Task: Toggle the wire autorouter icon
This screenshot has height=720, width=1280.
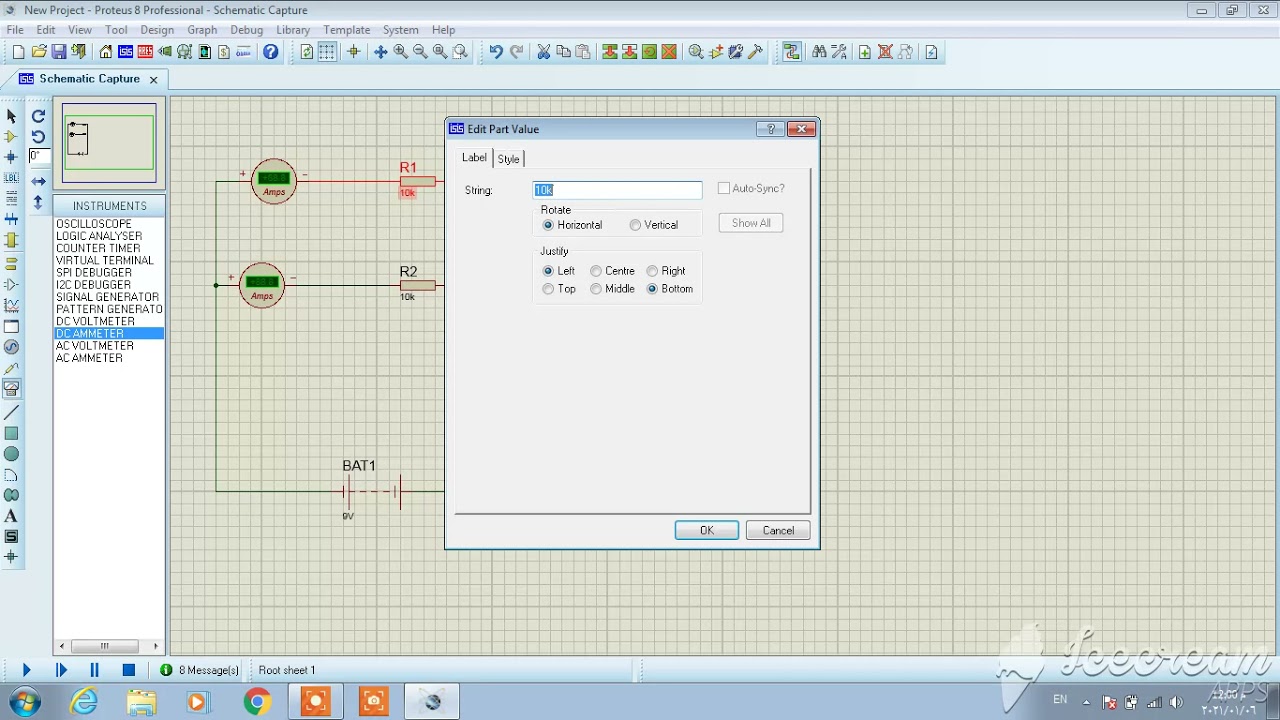Action: [792, 52]
